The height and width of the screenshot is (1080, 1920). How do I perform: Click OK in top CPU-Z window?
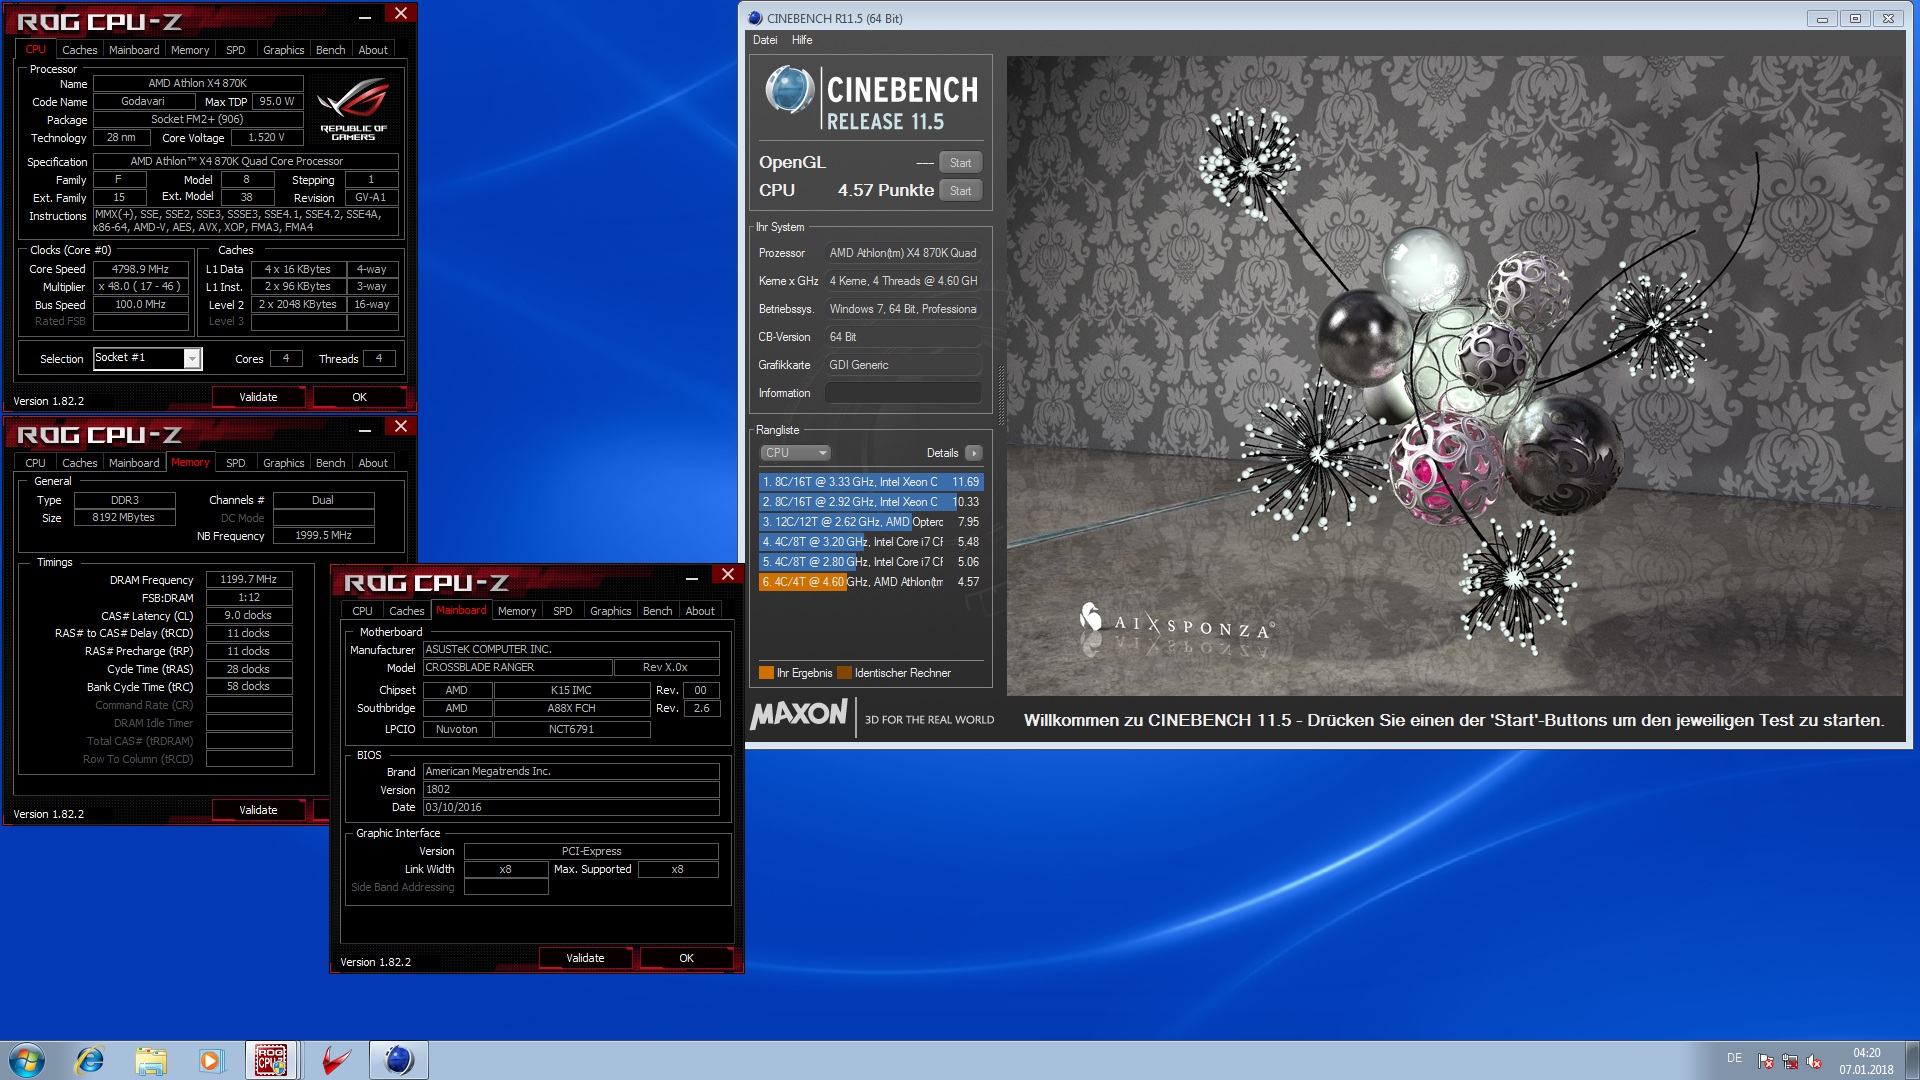click(359, 397)
